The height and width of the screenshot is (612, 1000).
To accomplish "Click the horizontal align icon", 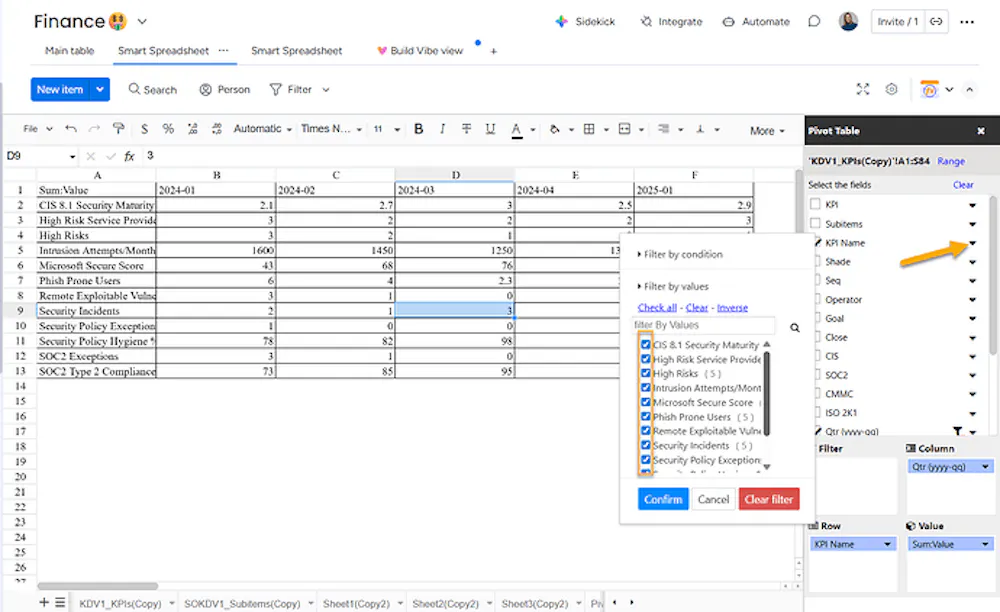I will click(663, 129).
